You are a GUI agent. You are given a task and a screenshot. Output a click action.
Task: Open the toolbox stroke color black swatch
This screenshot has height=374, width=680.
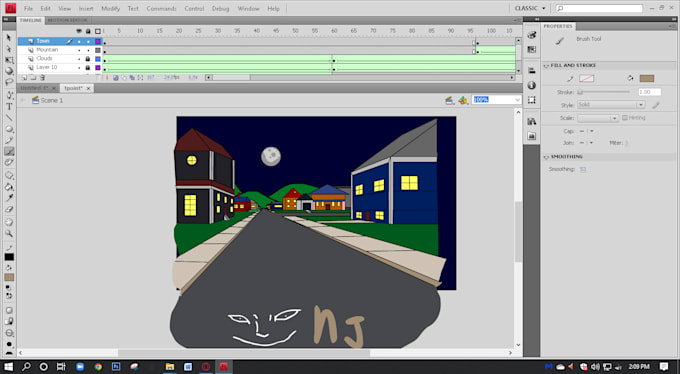pyautogui.click(x=9, y=257)
